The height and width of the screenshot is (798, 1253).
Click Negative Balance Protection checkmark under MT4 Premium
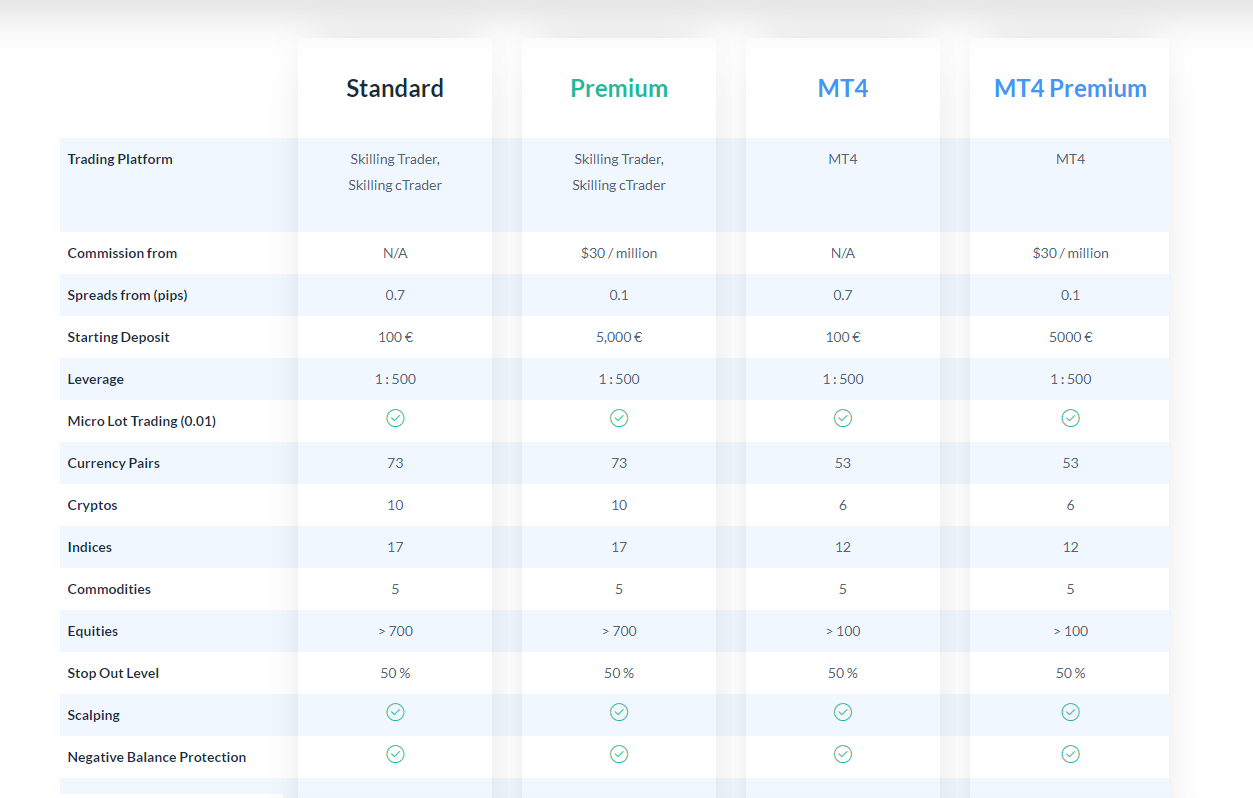[x=1070, y=754]
